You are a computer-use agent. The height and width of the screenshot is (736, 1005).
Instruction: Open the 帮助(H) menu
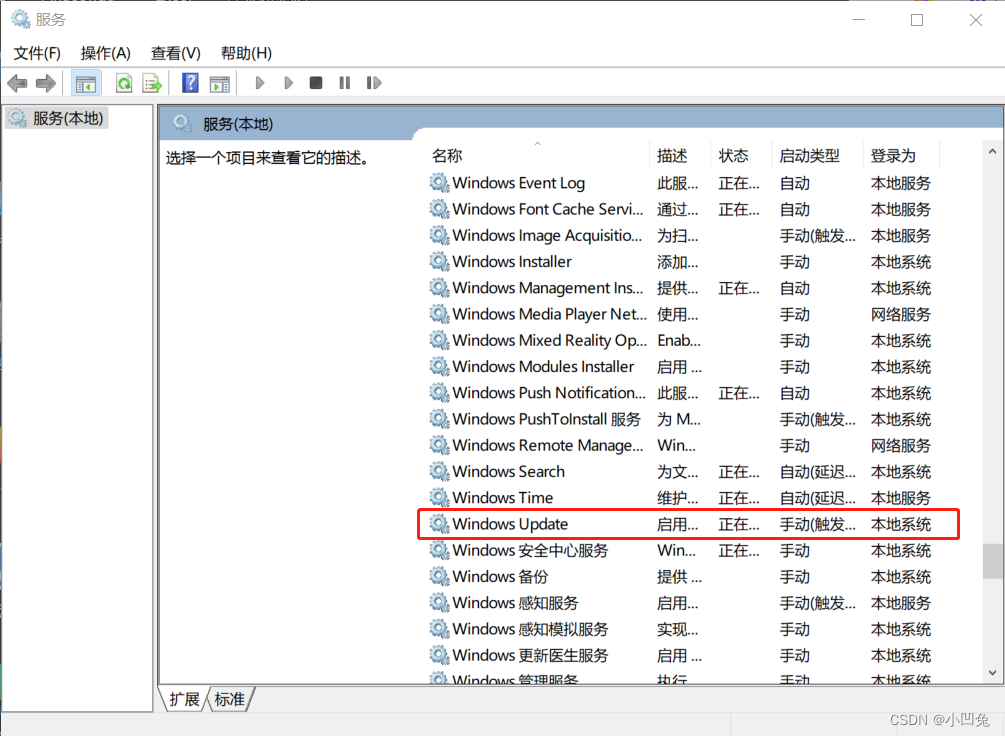coord(246,53)
